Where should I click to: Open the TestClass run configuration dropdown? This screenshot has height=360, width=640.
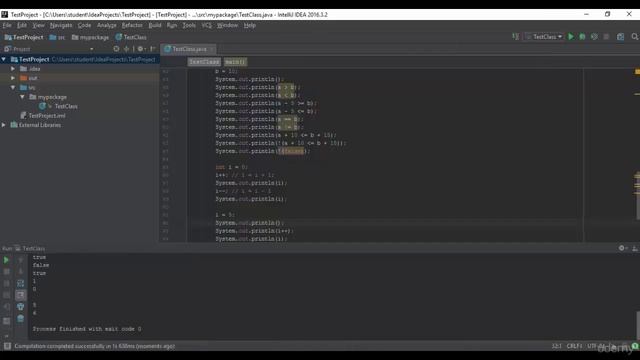click(x=544, y=37)
